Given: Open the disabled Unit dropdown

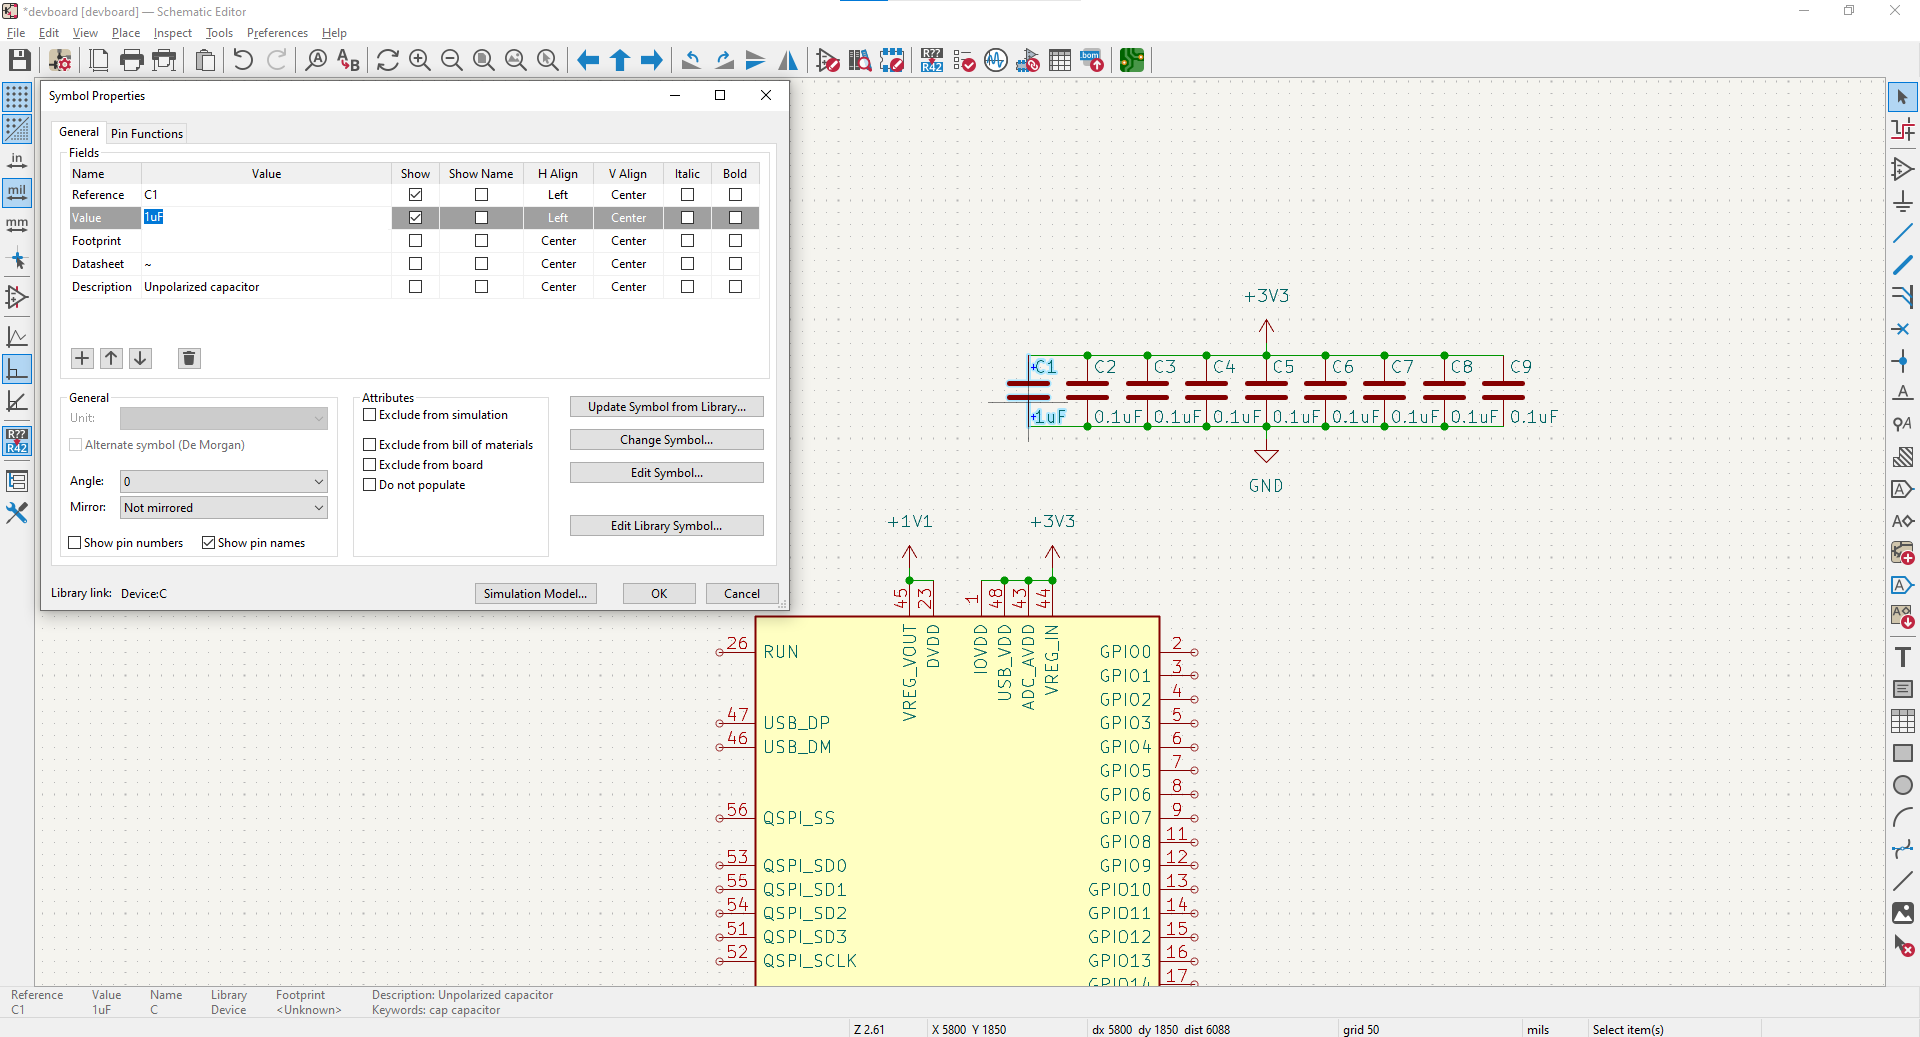Looking at the screenshot, I should point(223,418).
